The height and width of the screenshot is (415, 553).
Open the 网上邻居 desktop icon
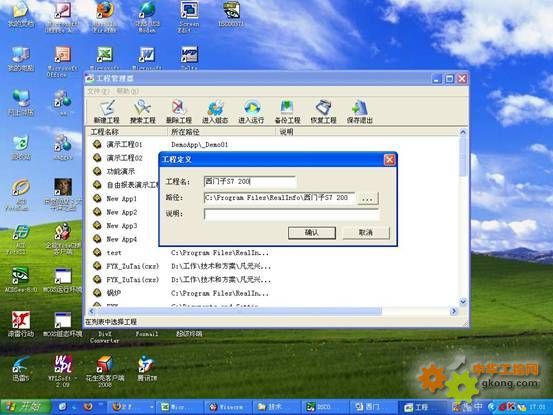(x=21, y=103)
